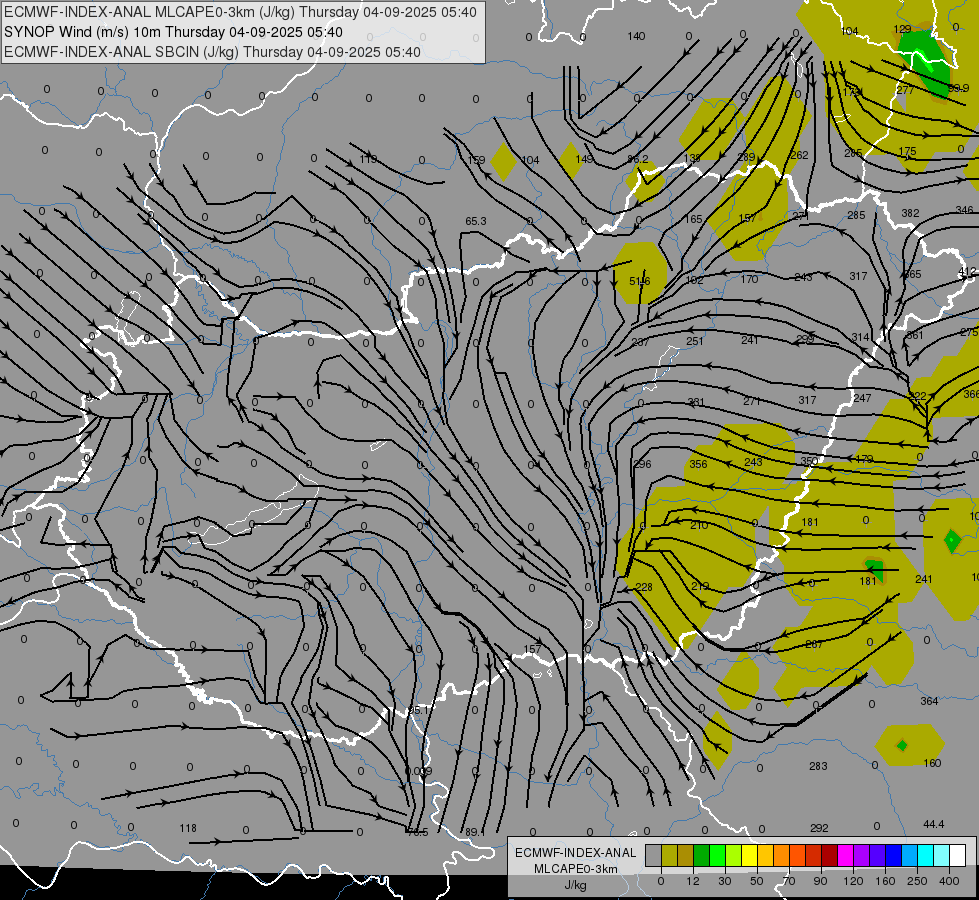The width and height of the screenshot is (979, 900).
Task: Click the legend tick label 90
Action: coord(821,881)
